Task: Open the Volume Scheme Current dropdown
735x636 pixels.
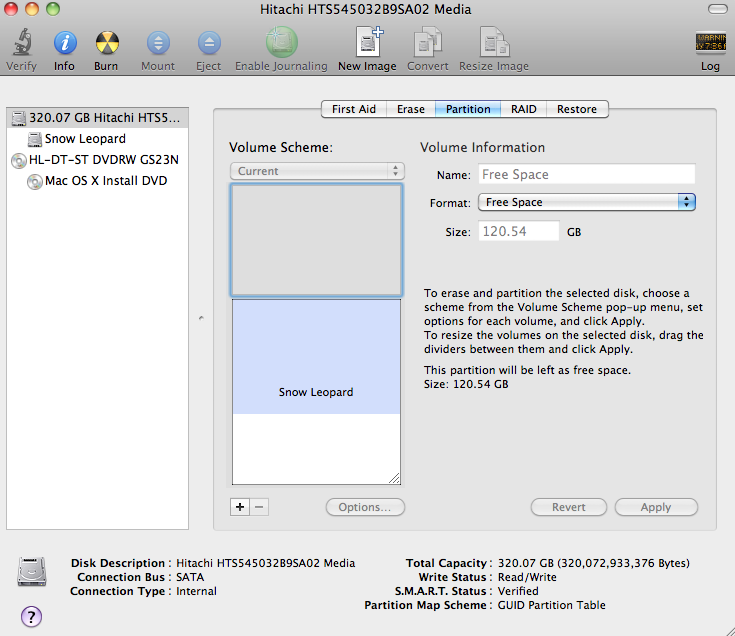Action: 317,171
